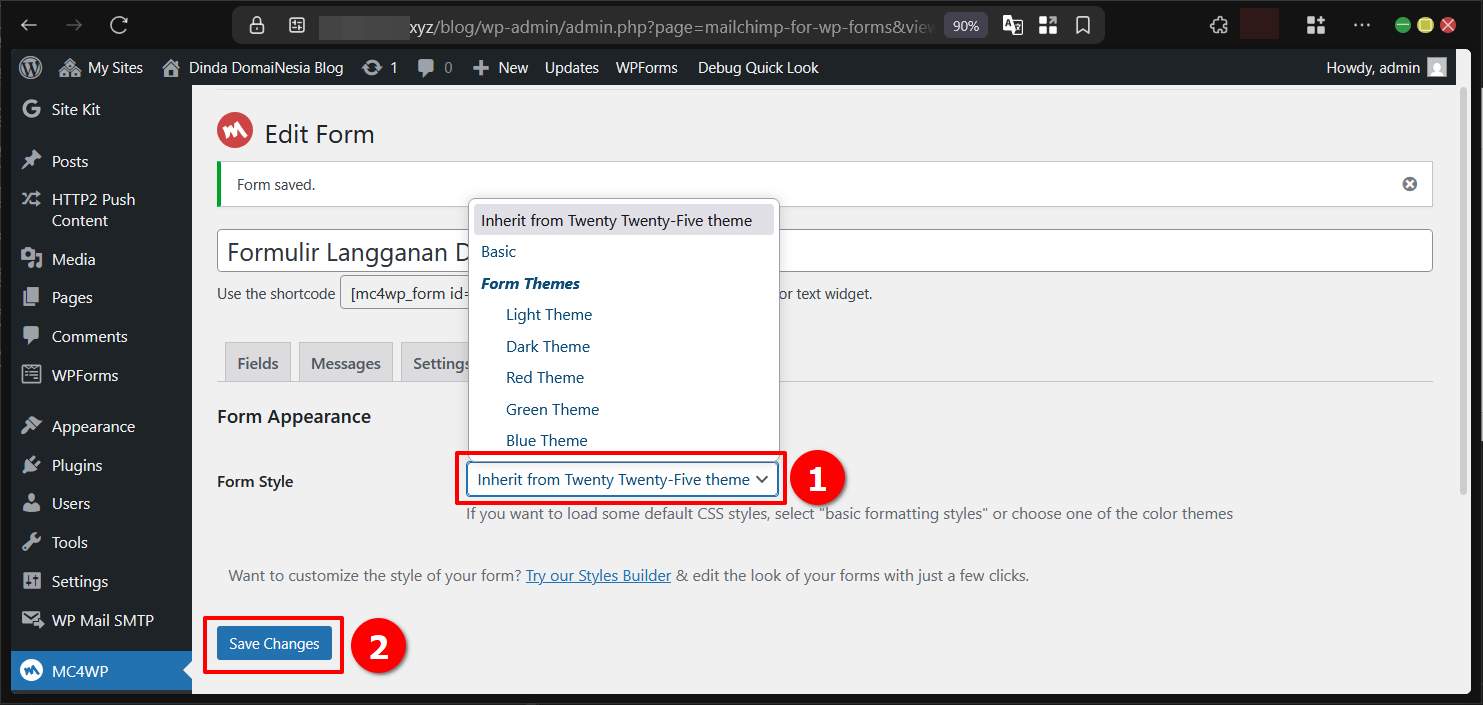Open the Tools wrench icon
Screen dimensions: 1483x705
[31, 542]
